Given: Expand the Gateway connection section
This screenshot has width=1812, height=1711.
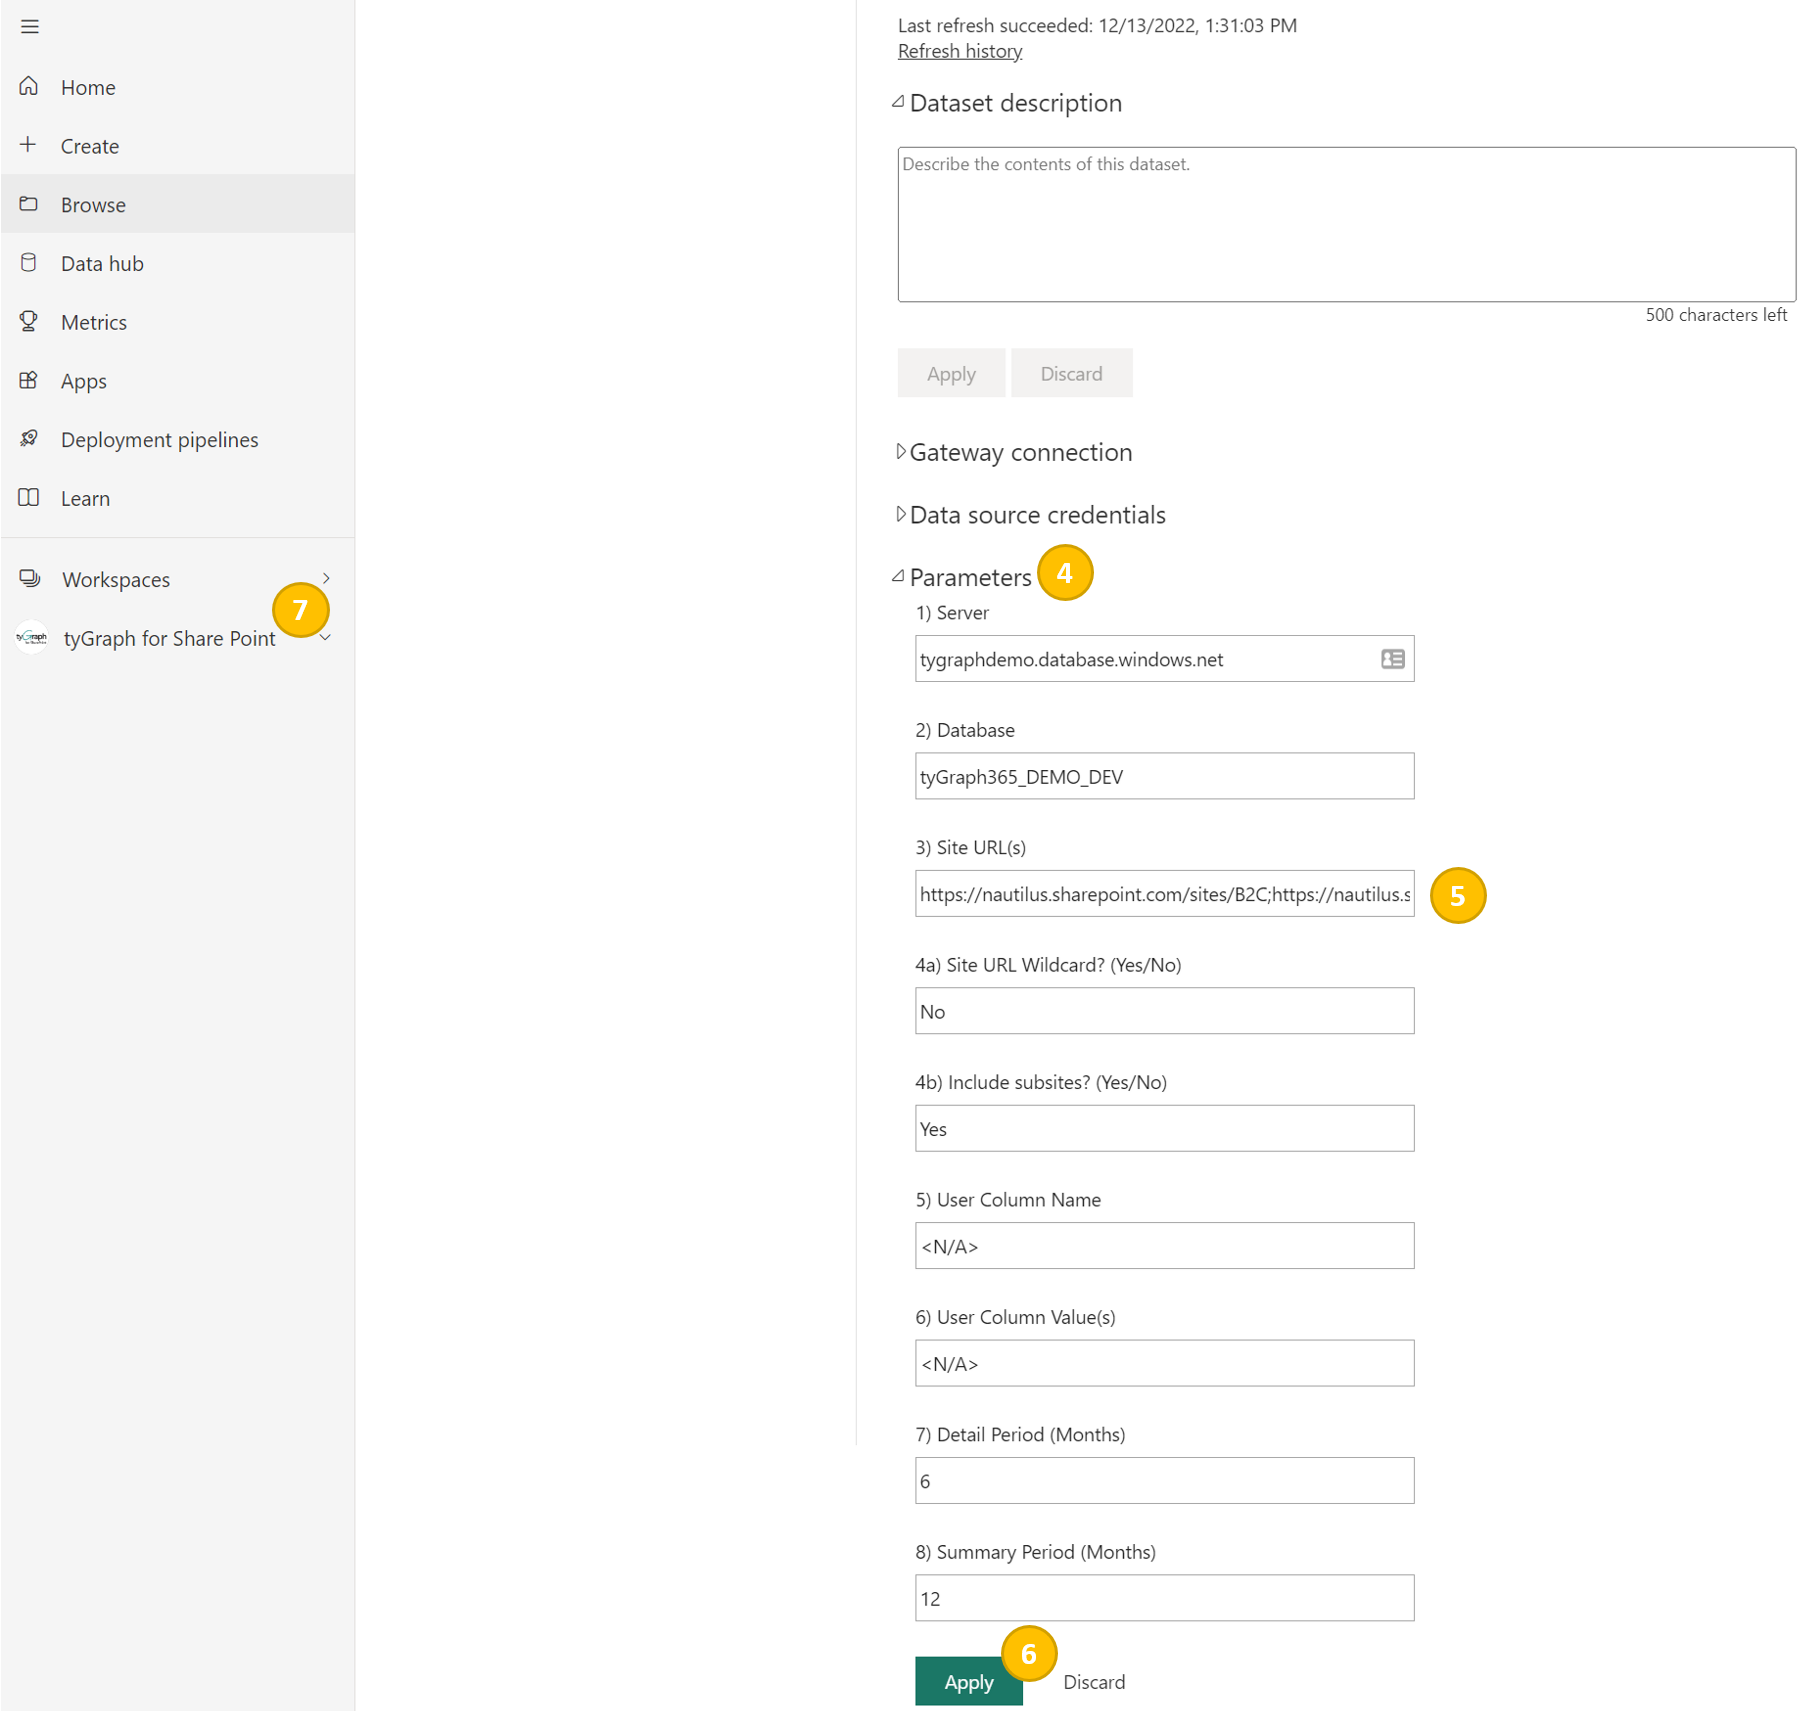Looking at the screenshot, I should pyautogui.click(x=900, y=452).
